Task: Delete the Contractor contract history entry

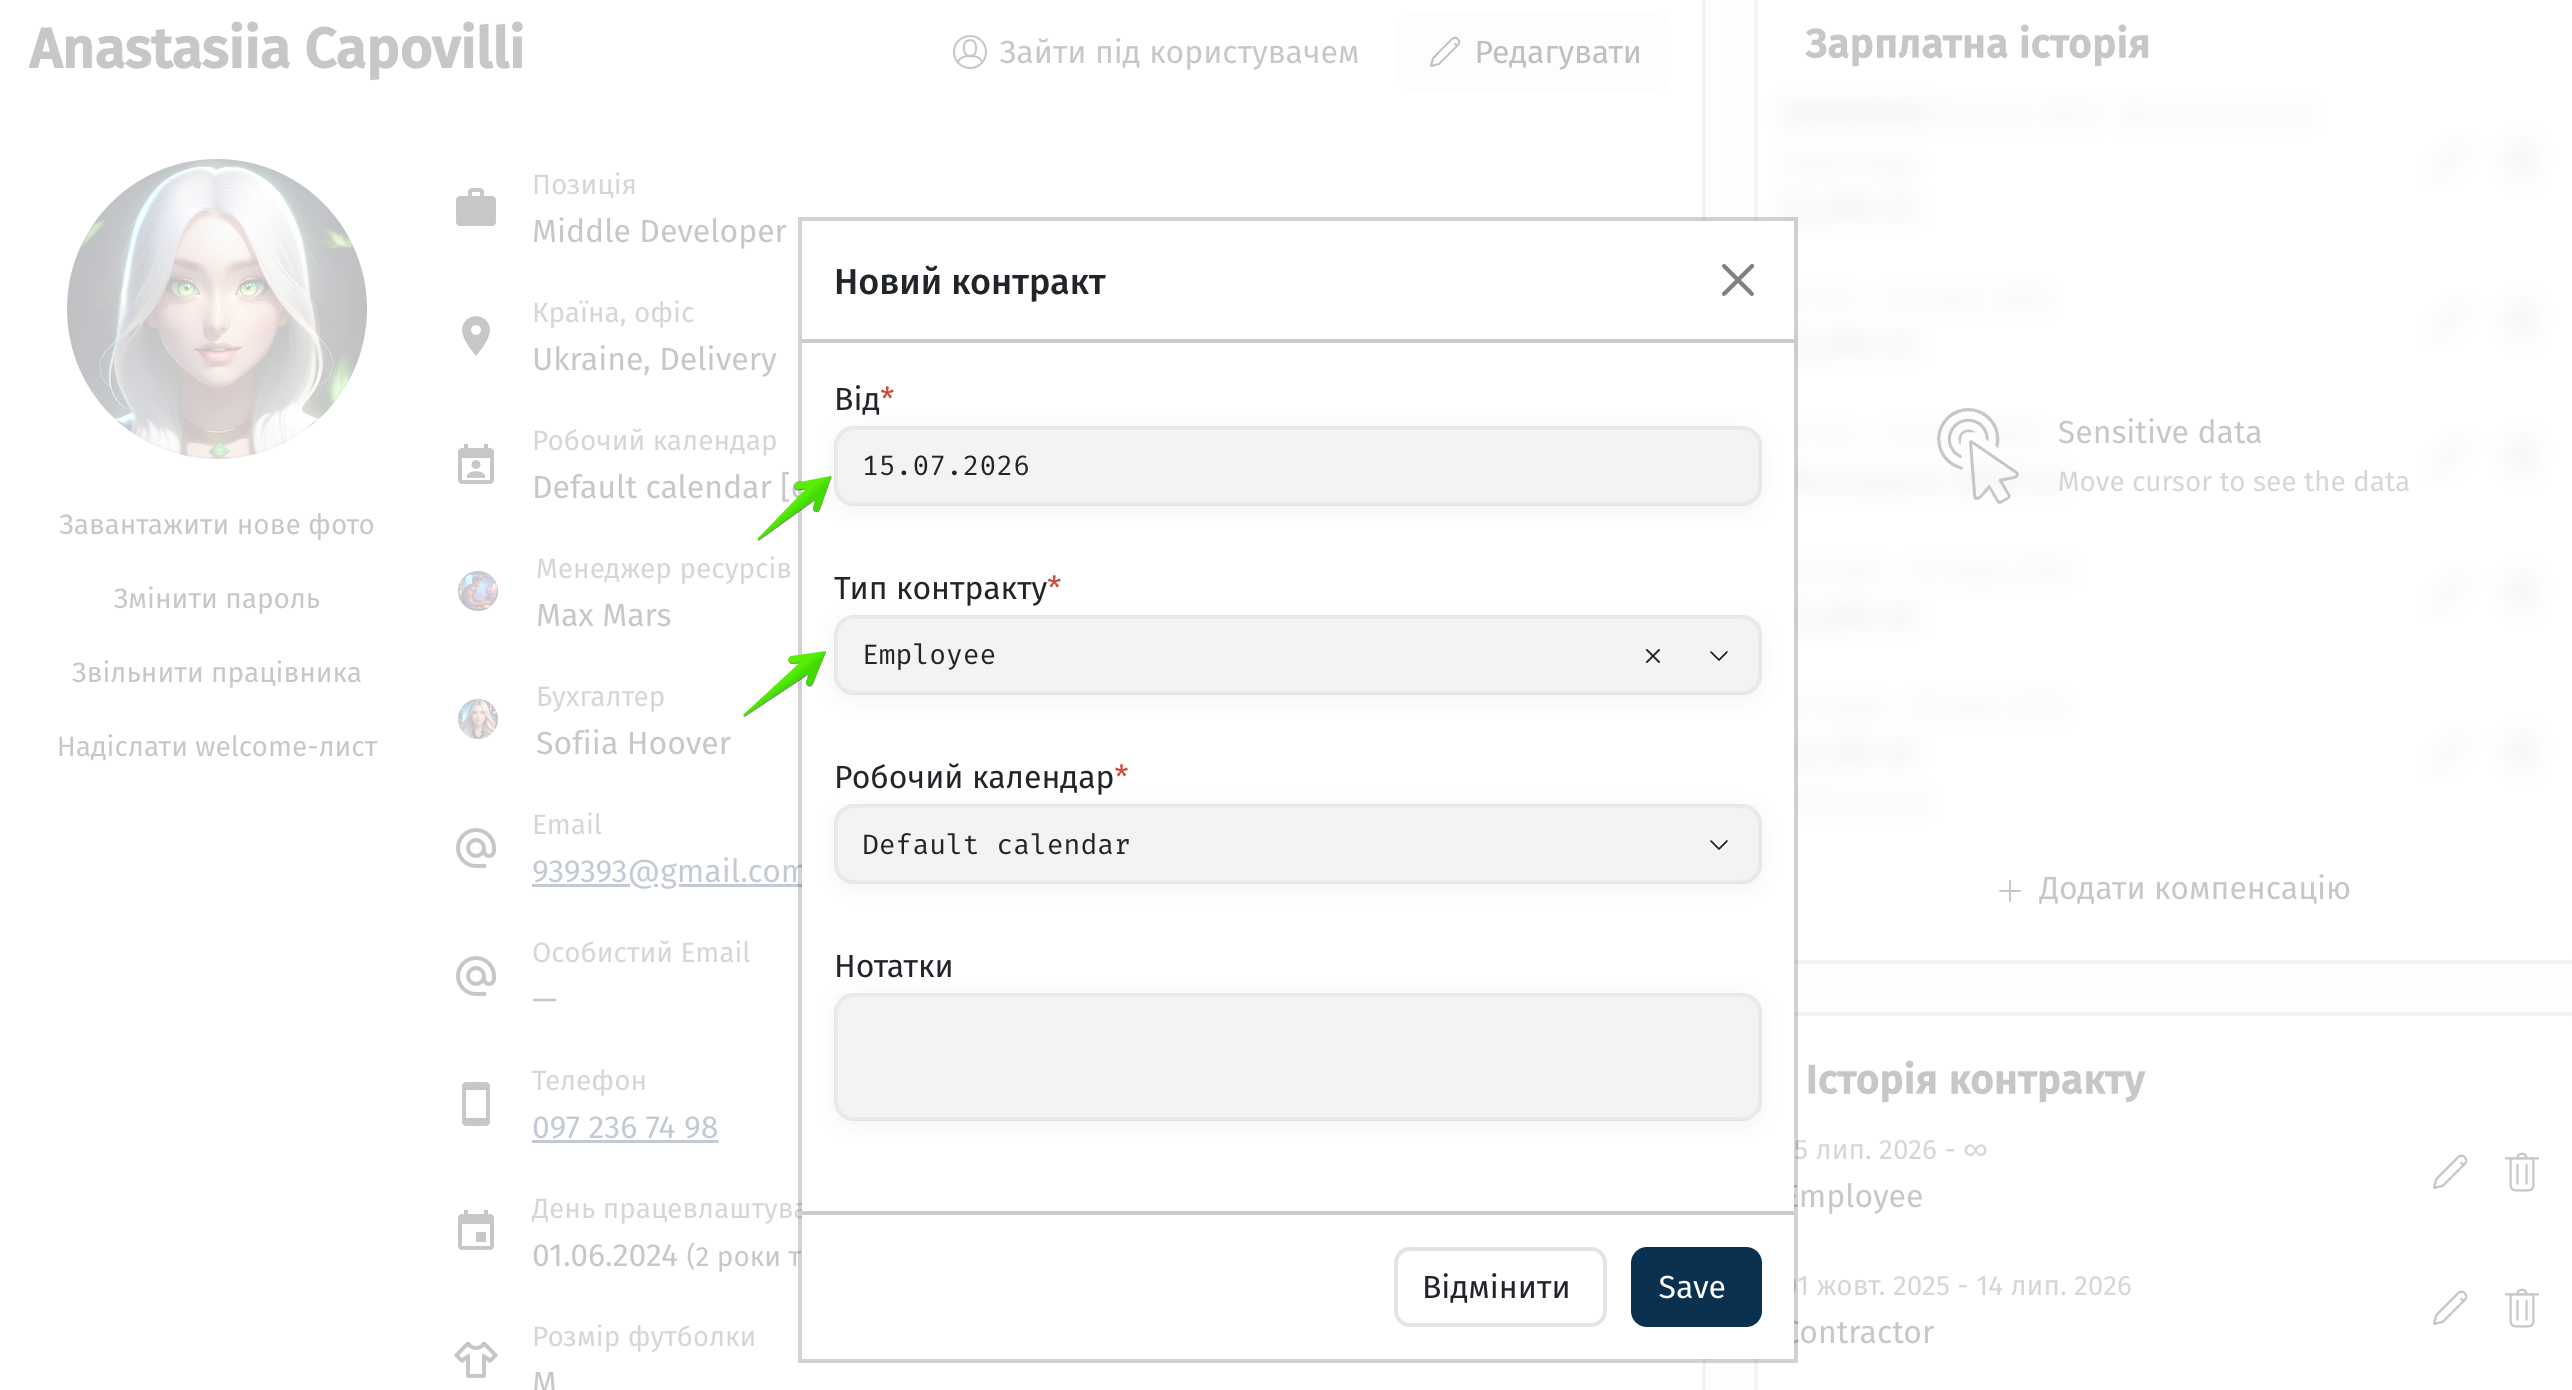Action: click(x=2521, y=1308)
